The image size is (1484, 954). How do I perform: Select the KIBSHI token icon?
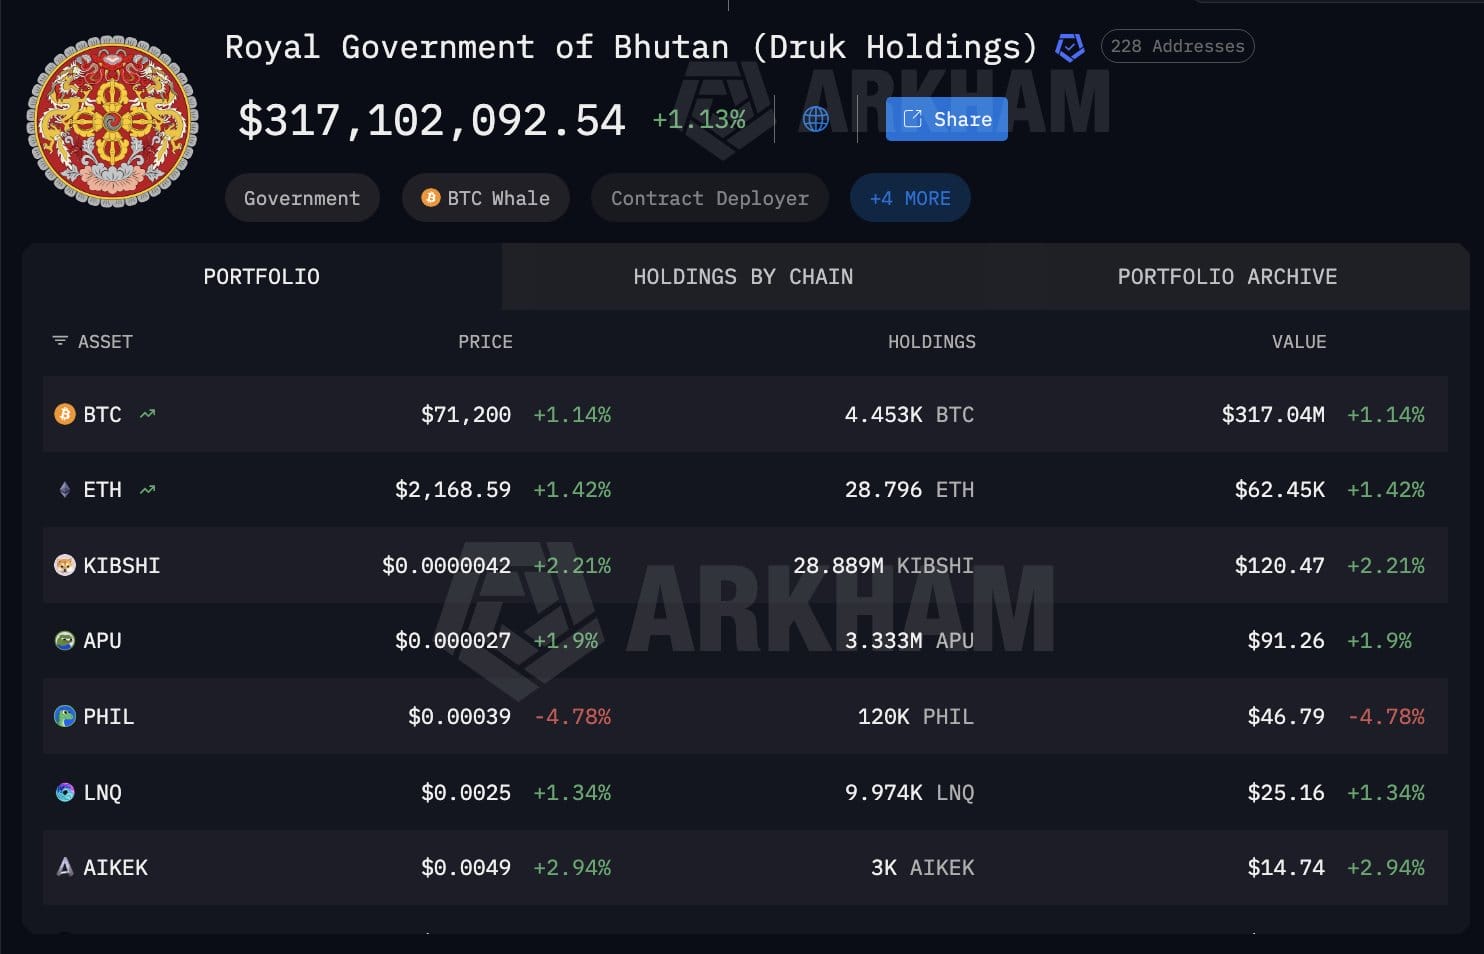(x=64, y=565)
